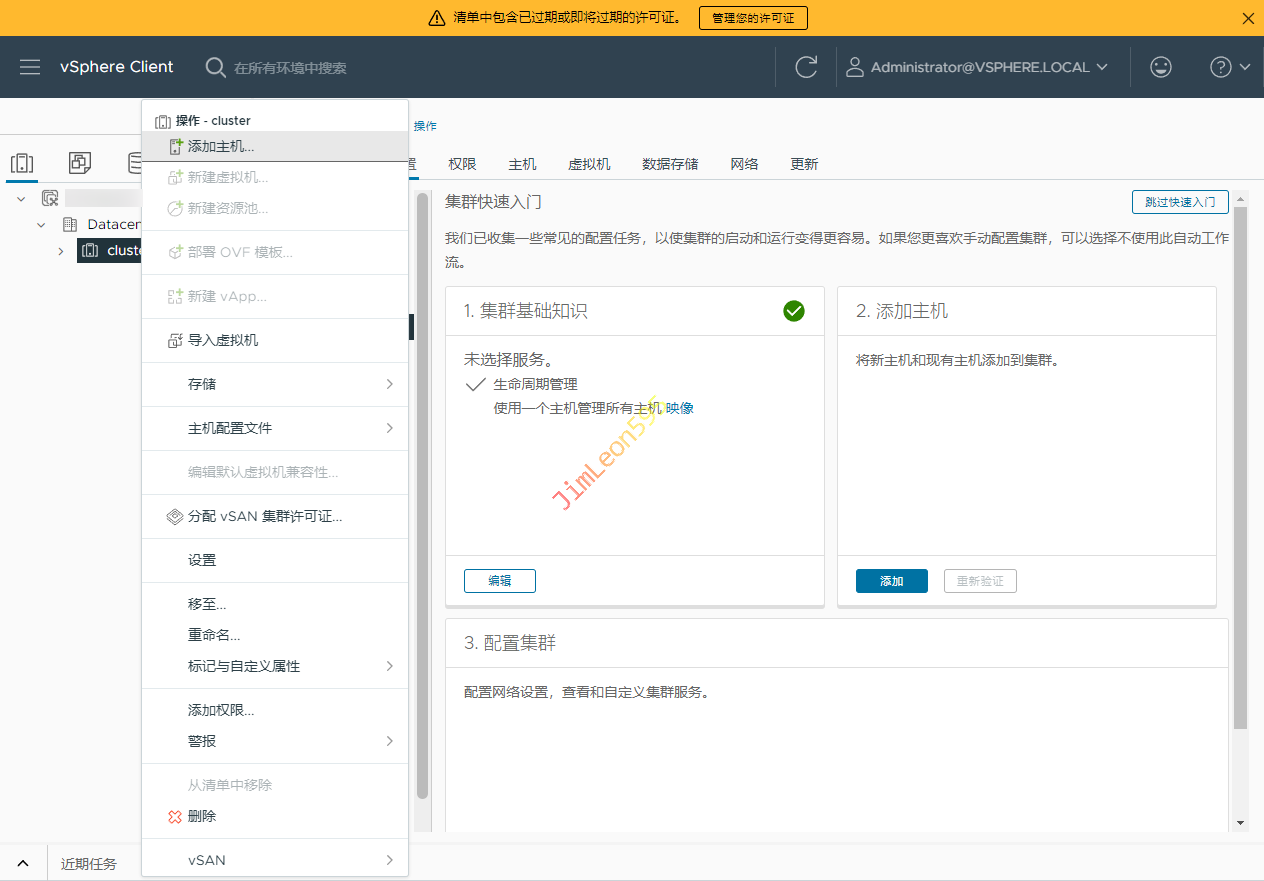The width and height of the screenshot is (1264, 881).
Task: Click the blue Add button
Action: coord(891,581)
